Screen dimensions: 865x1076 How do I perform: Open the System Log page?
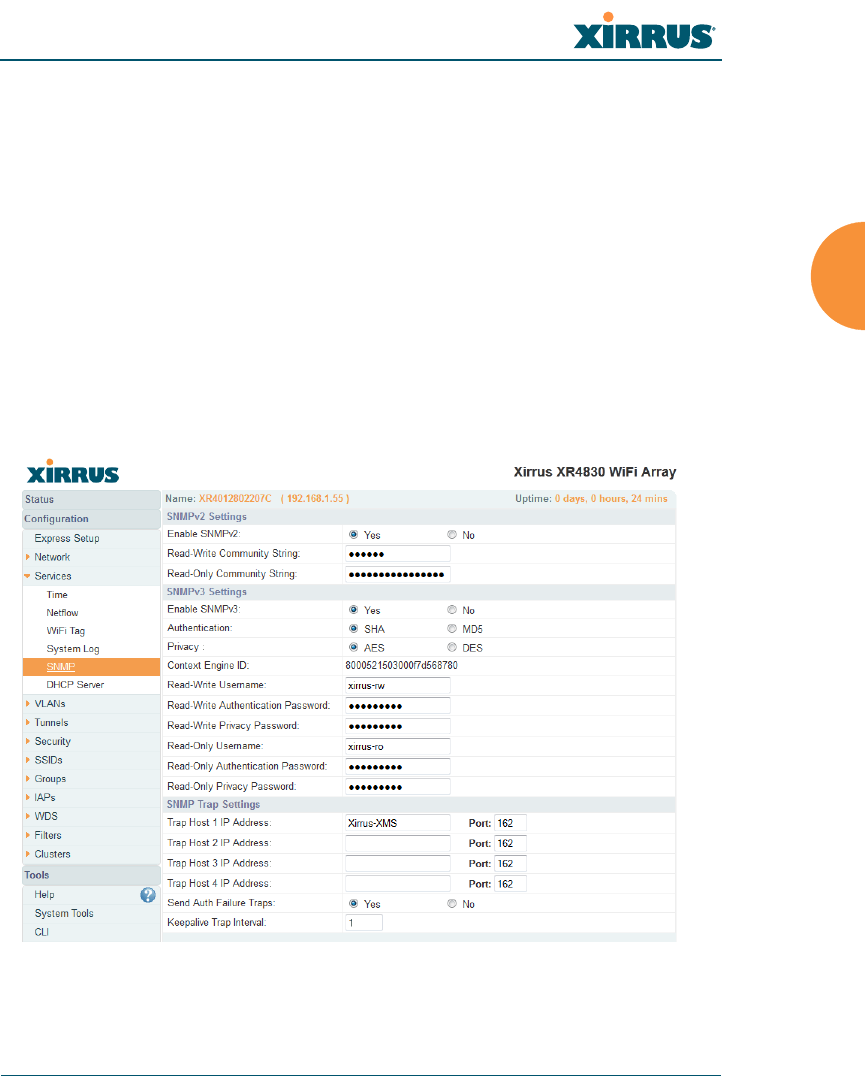(73, 648)
